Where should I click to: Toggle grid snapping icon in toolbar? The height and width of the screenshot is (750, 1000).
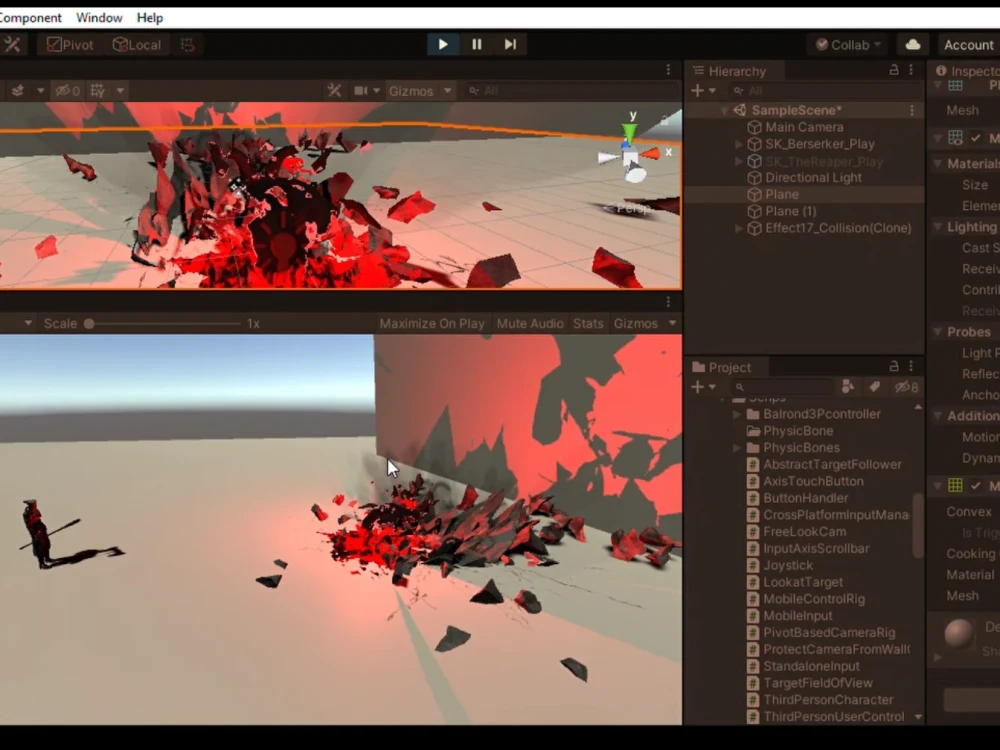pyautogui.click(x=188, y=45)
